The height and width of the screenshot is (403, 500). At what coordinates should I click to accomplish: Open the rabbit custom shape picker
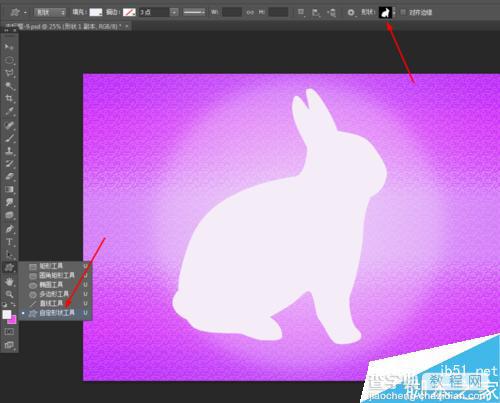(385, 13)
